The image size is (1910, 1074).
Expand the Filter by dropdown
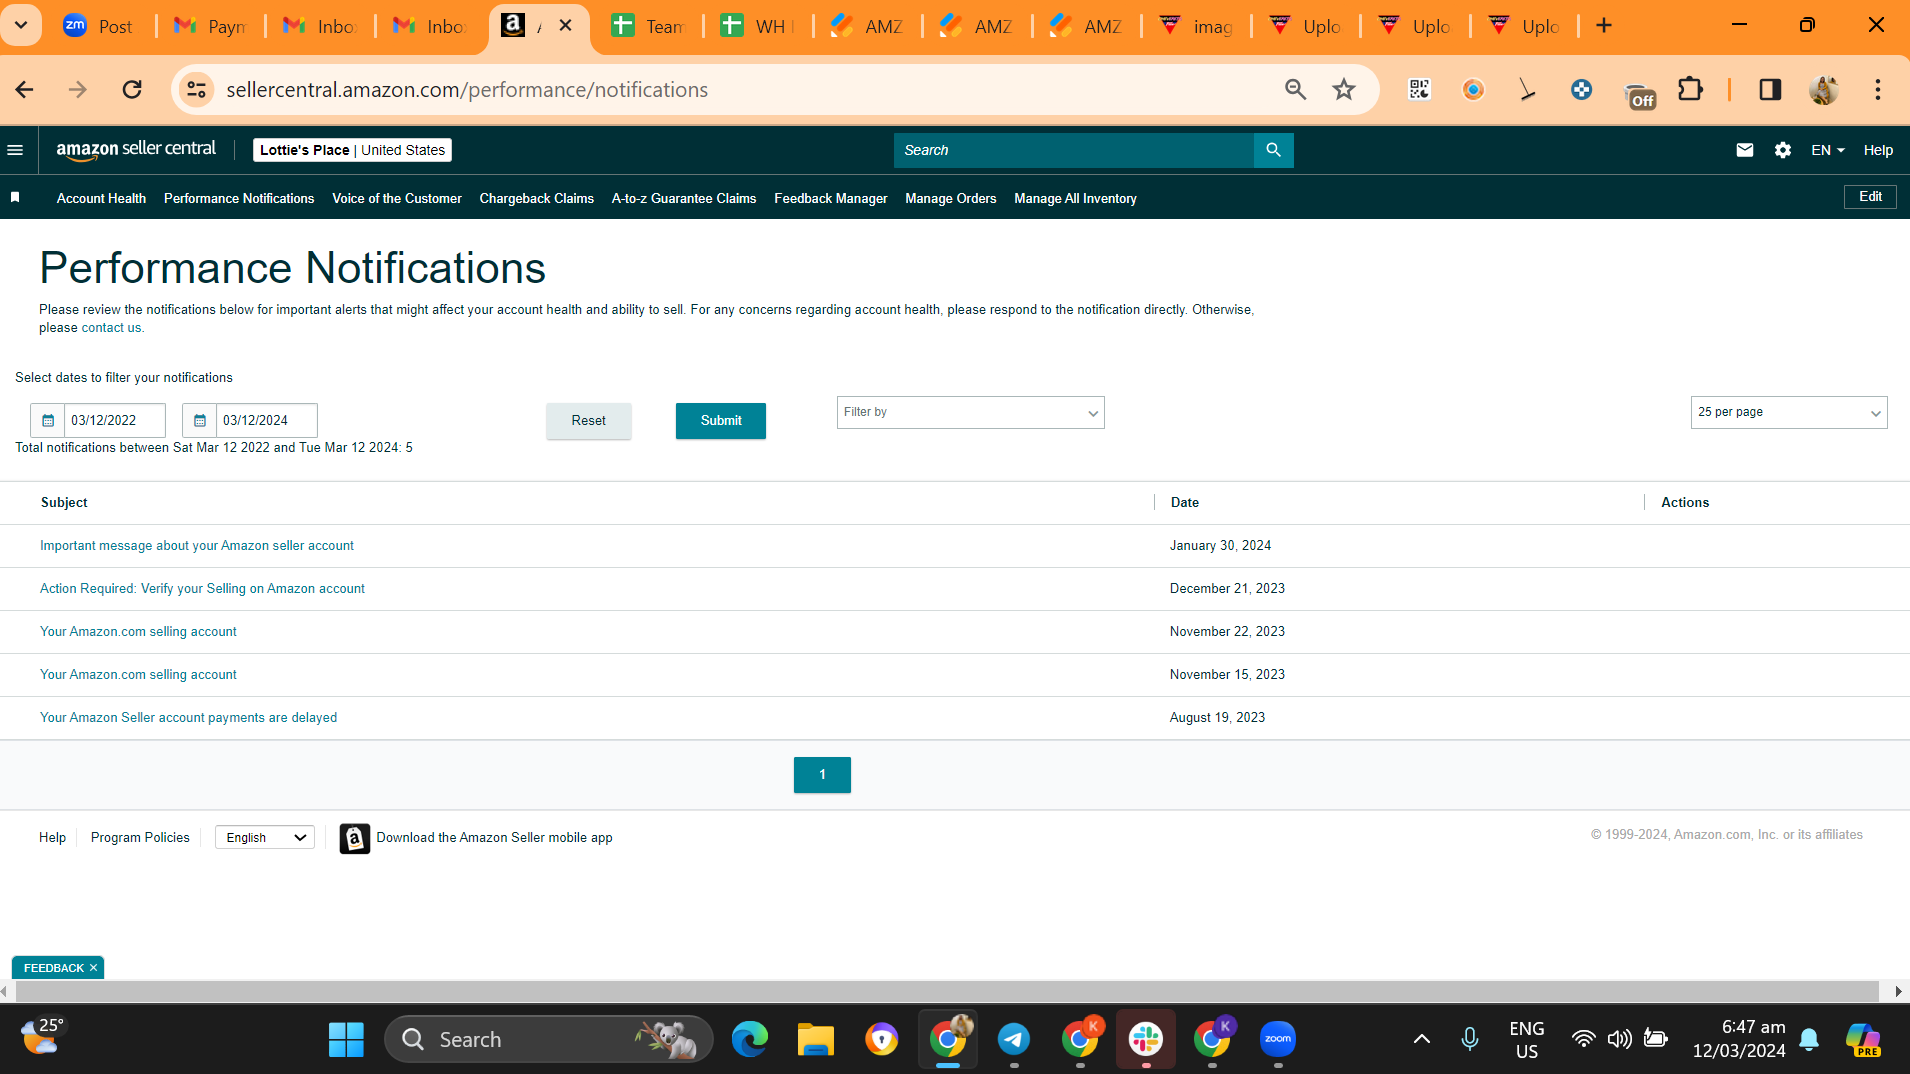[x=970, y=413]
